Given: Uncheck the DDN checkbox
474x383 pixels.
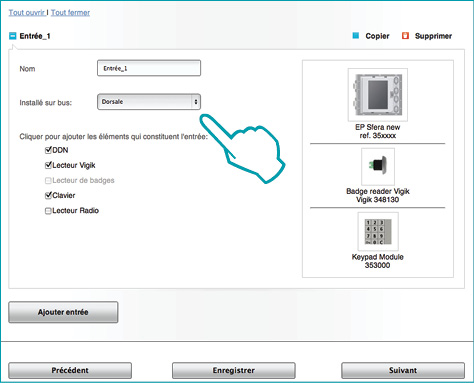Looking at the screenshot, I should pyautogui.click(x=48, y=150).
